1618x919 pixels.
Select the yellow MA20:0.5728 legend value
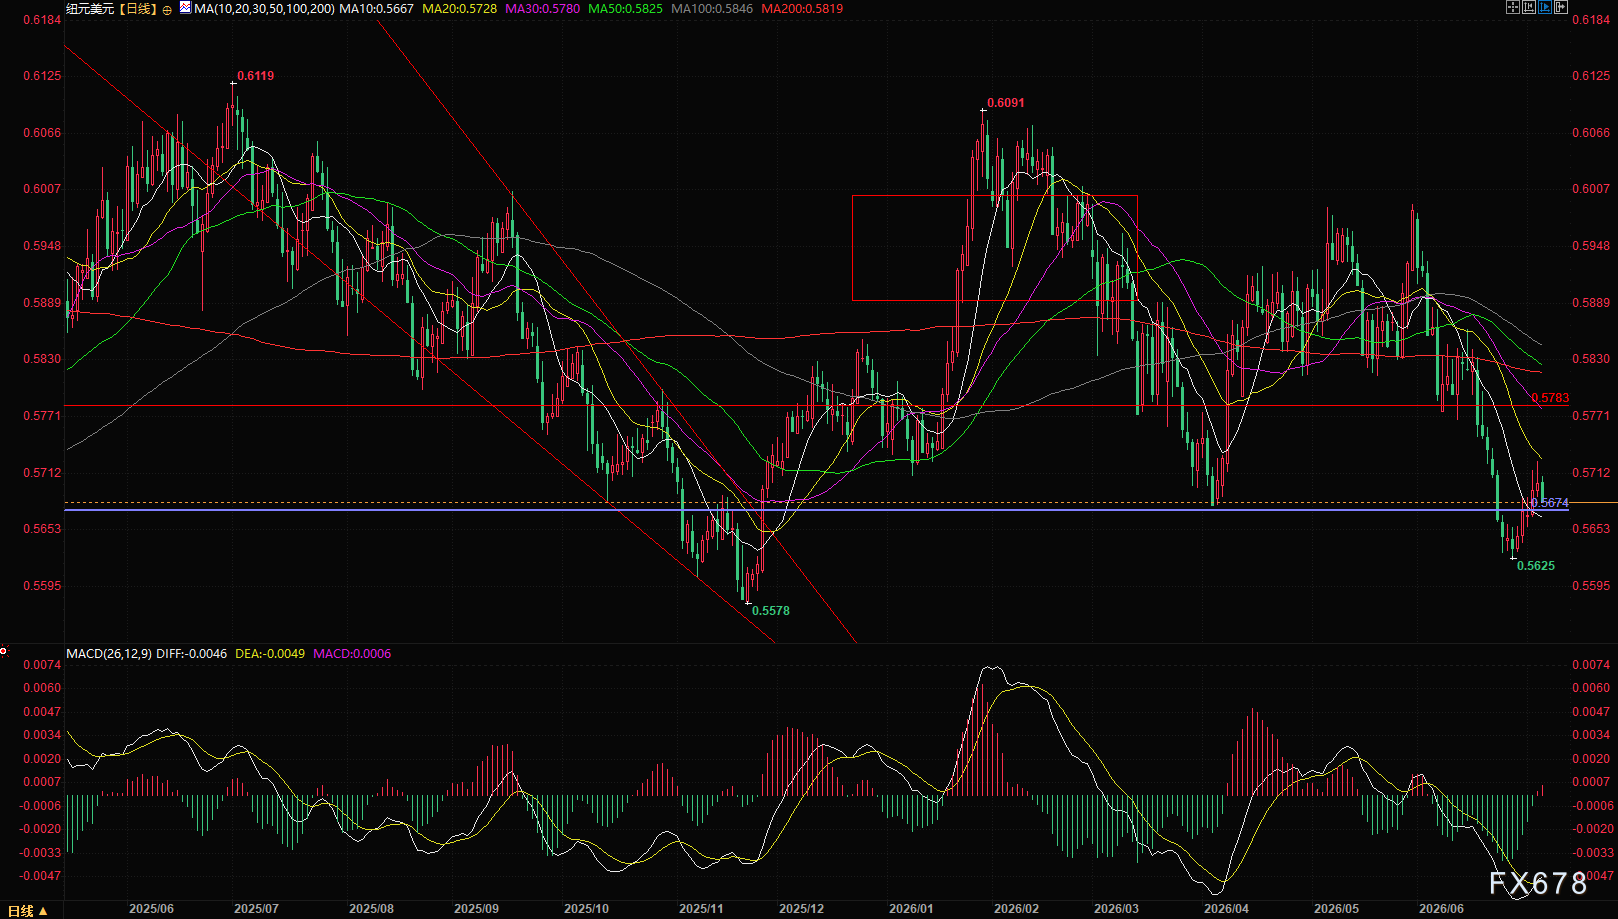(x=459, y=9)
